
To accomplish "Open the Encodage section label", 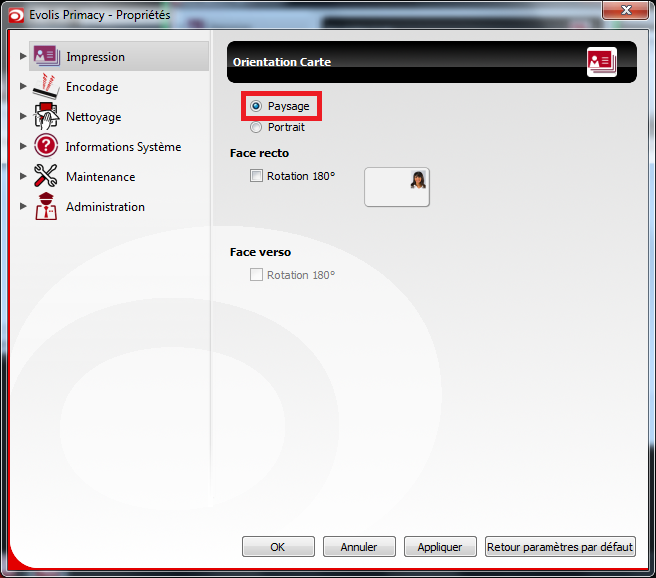I will point(92,87).
